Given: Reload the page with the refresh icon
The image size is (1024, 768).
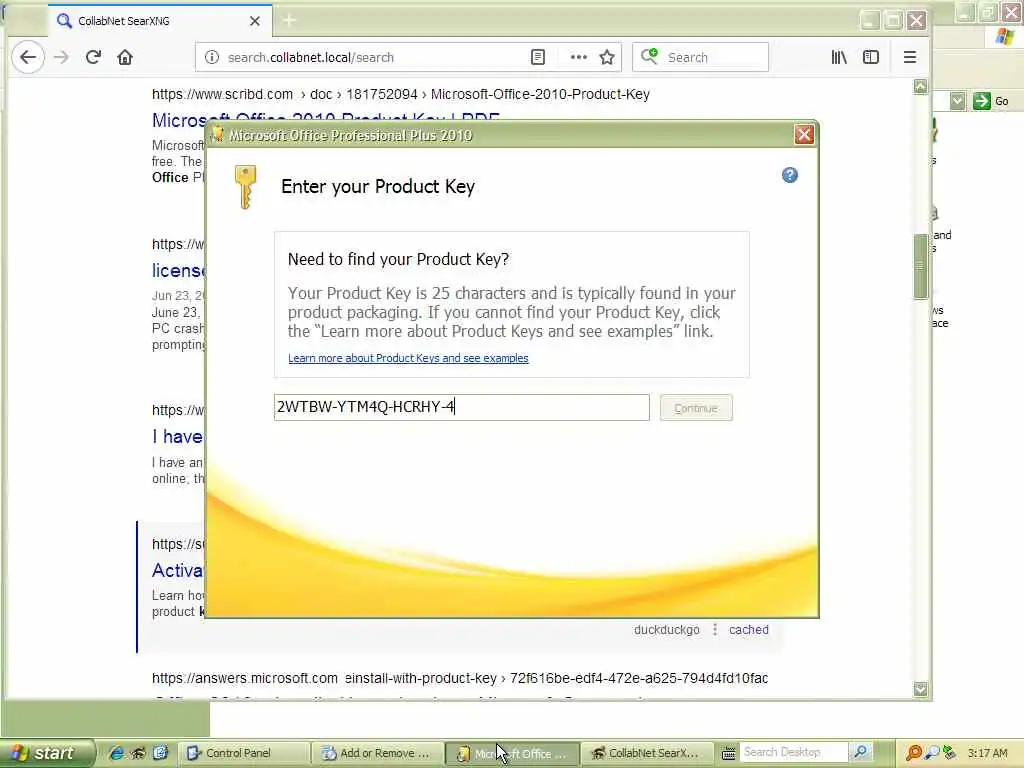Looking at the screenshot, I should (93, 57).
